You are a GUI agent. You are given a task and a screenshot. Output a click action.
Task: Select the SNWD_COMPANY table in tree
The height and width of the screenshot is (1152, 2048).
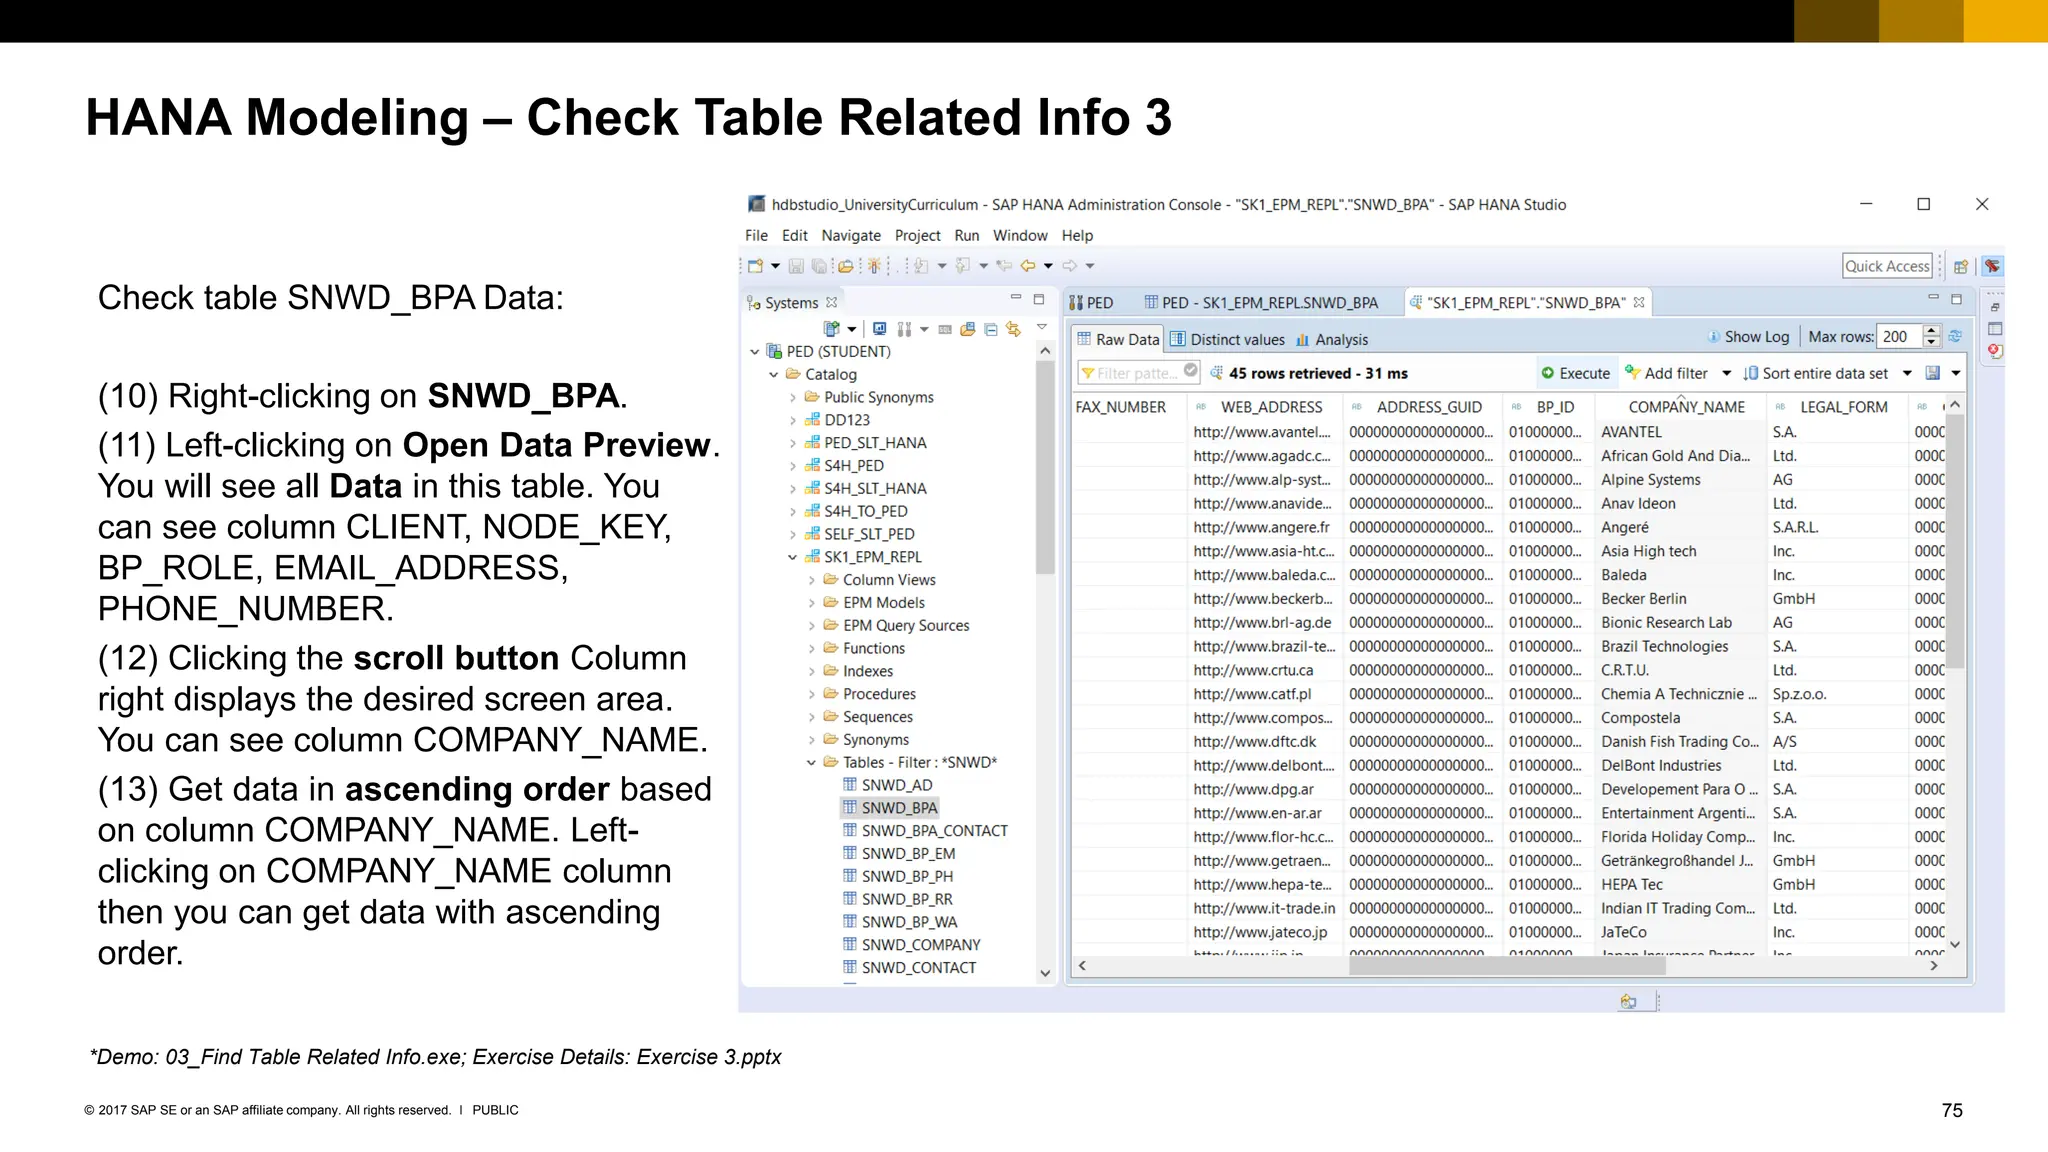pyautogui.click(x=920, y=945)
